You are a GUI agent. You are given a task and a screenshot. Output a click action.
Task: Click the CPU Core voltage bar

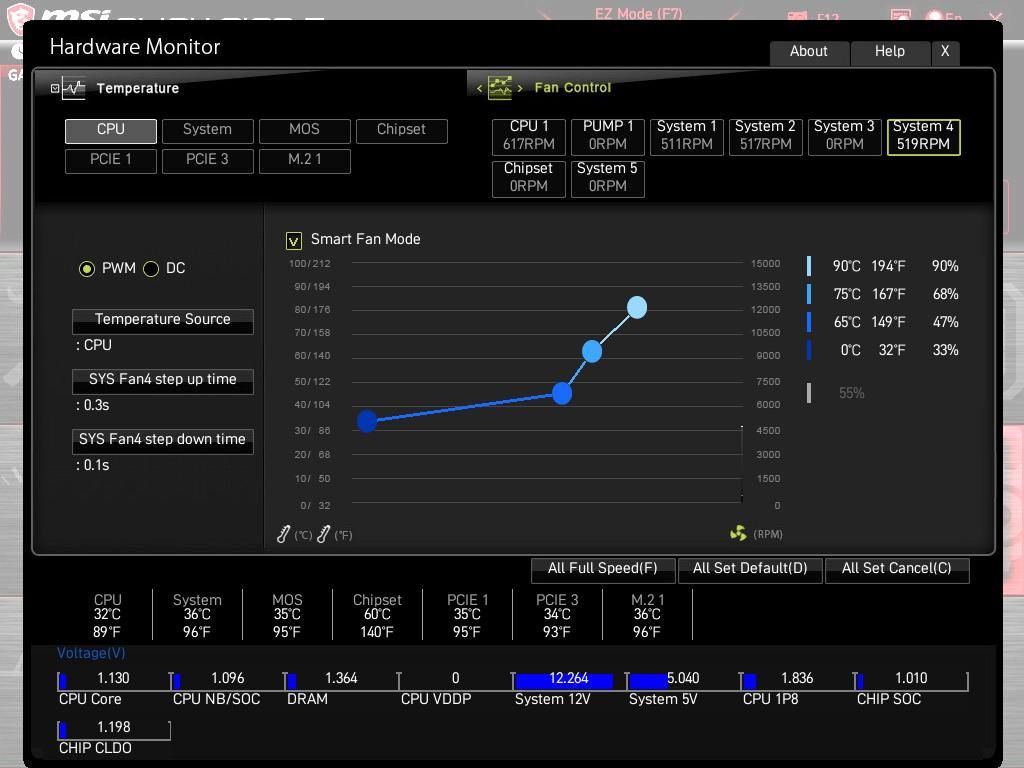point(114,680)
